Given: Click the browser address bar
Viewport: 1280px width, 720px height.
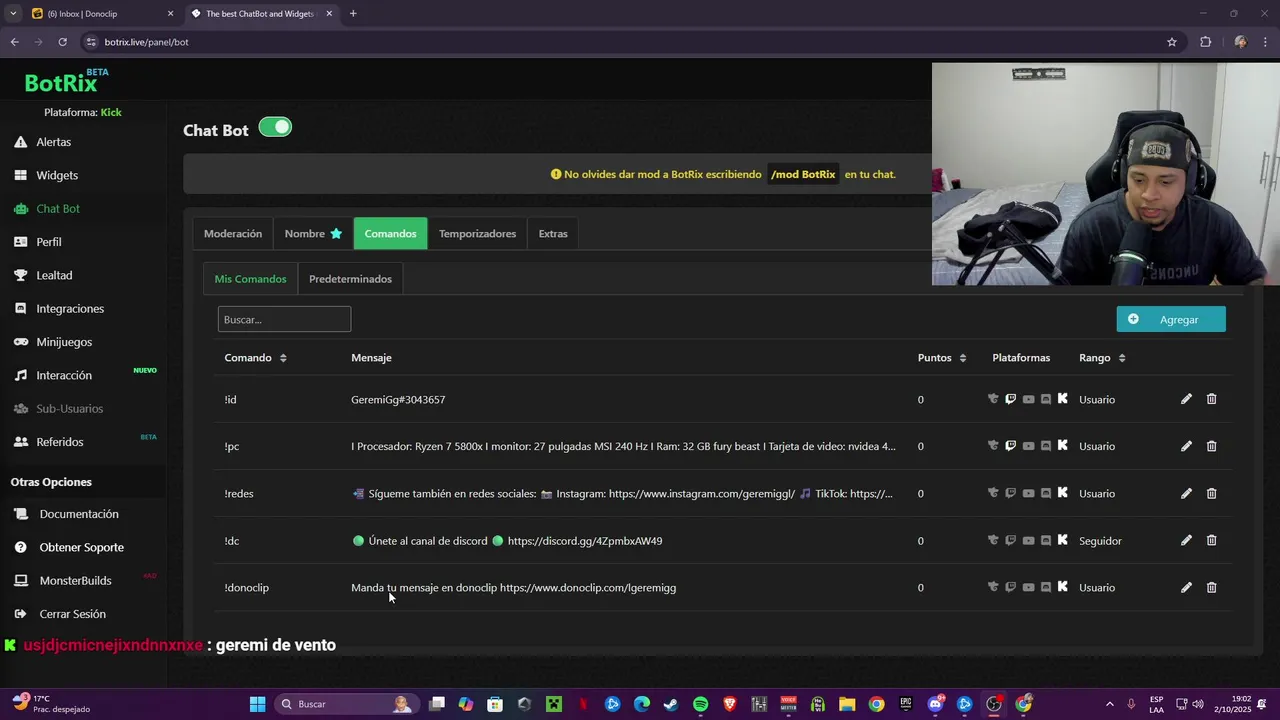Looking at the screenshot, I should (x=620, y=42).
